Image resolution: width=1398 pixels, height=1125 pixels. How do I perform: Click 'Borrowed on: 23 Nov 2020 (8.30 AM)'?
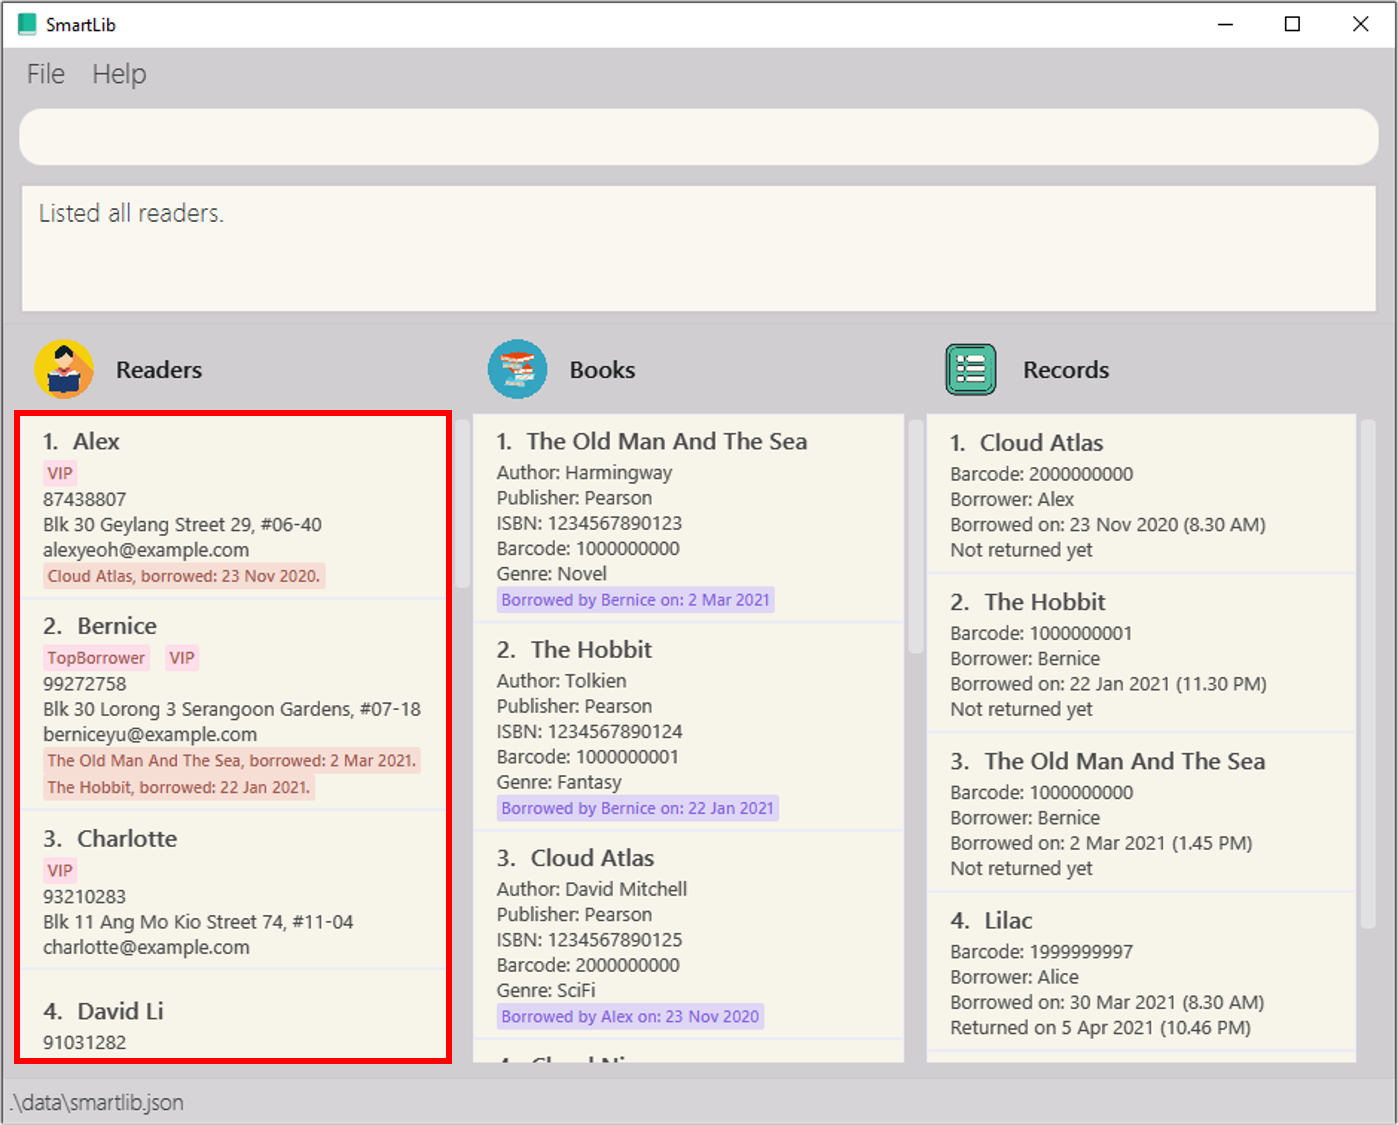1108,524
